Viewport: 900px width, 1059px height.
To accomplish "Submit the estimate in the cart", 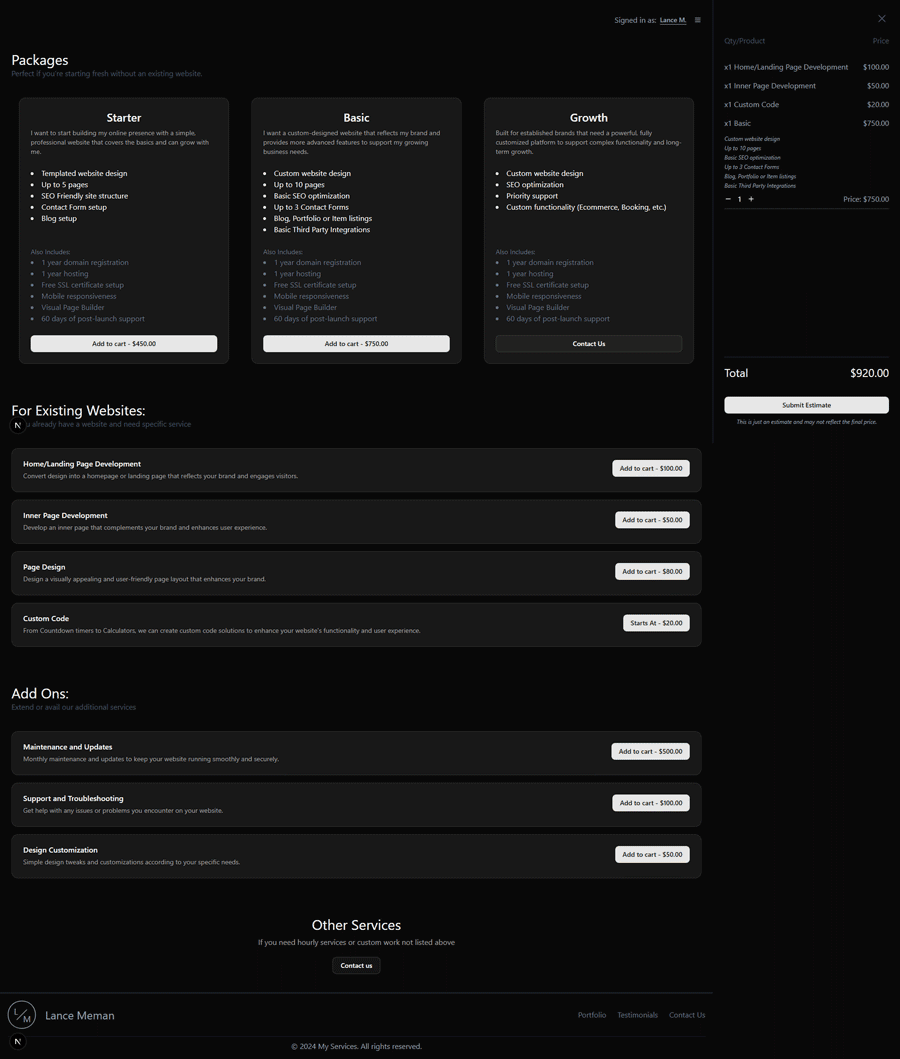I will click(806, 405).
